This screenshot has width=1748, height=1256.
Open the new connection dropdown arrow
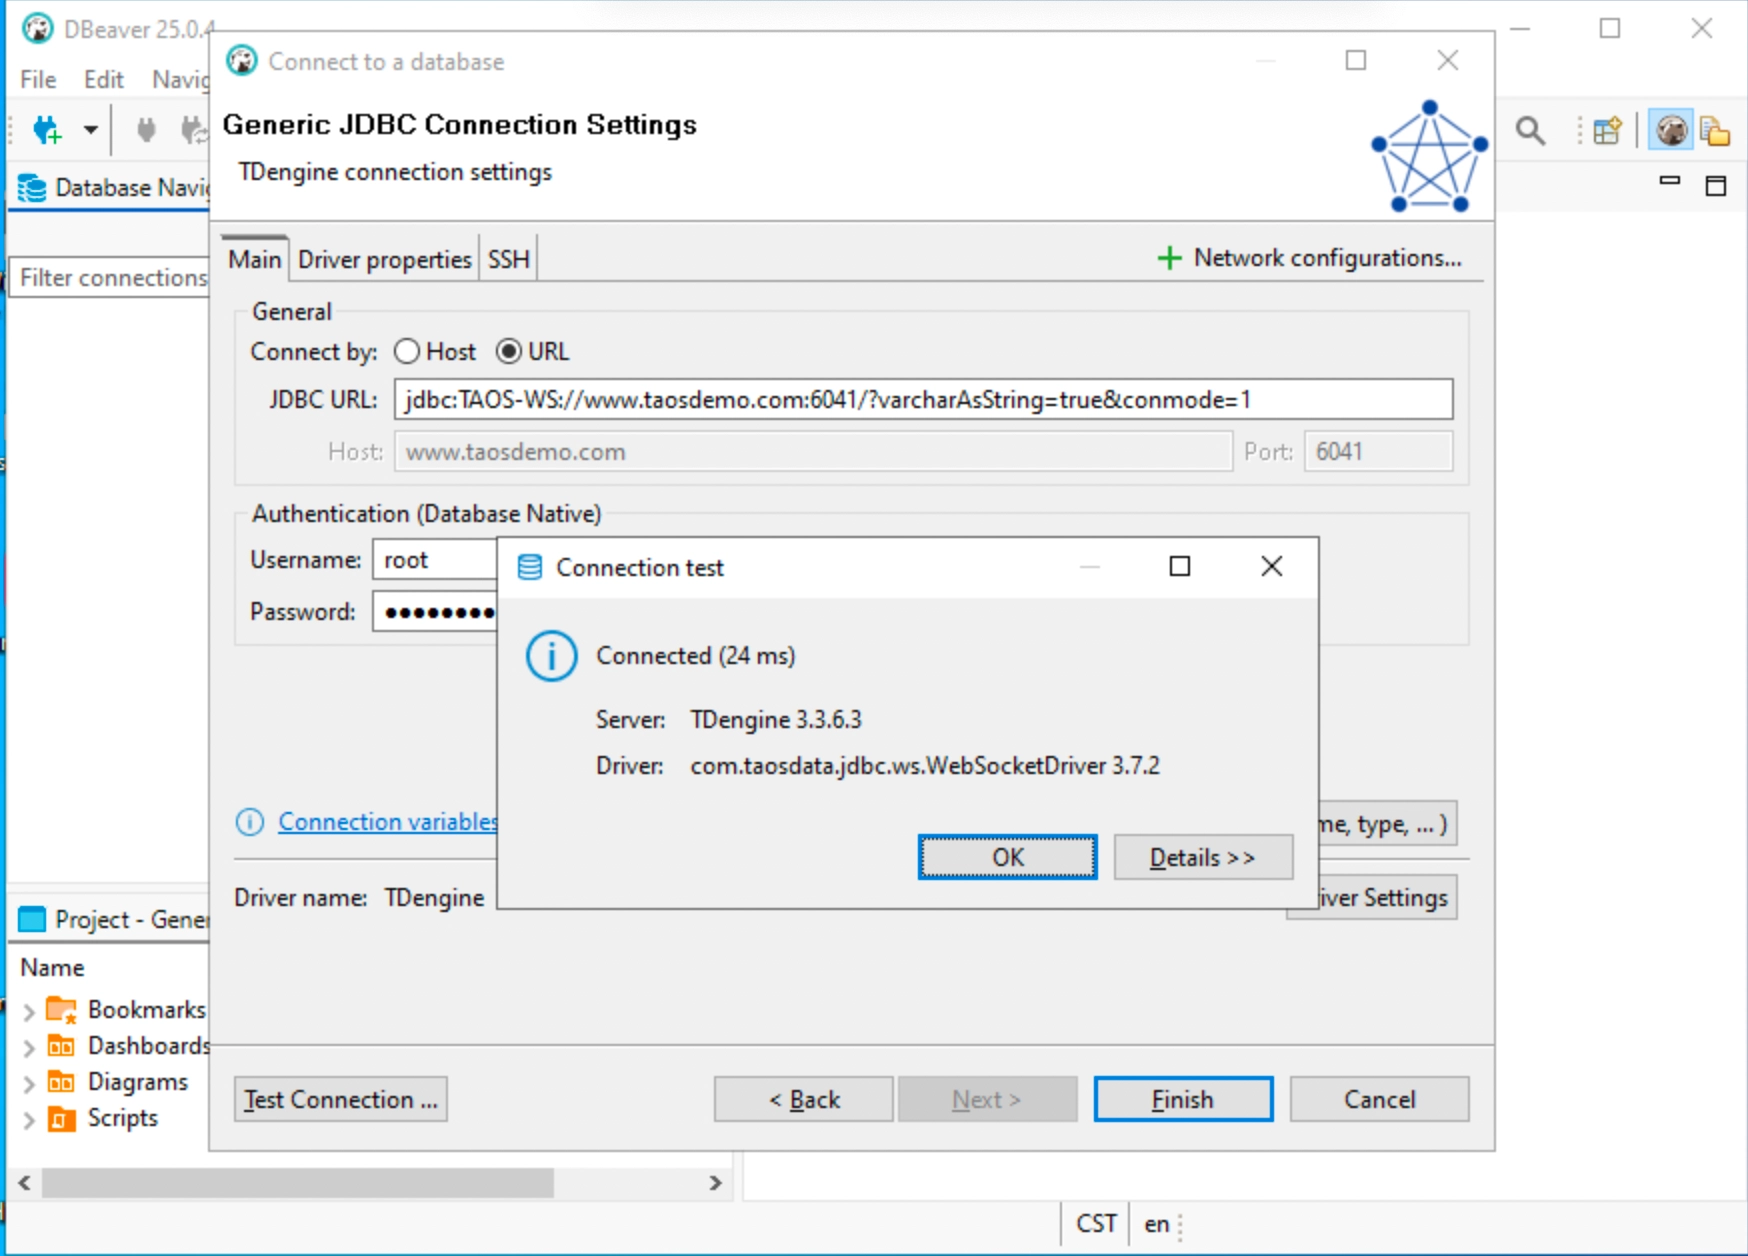coord(90,130)
